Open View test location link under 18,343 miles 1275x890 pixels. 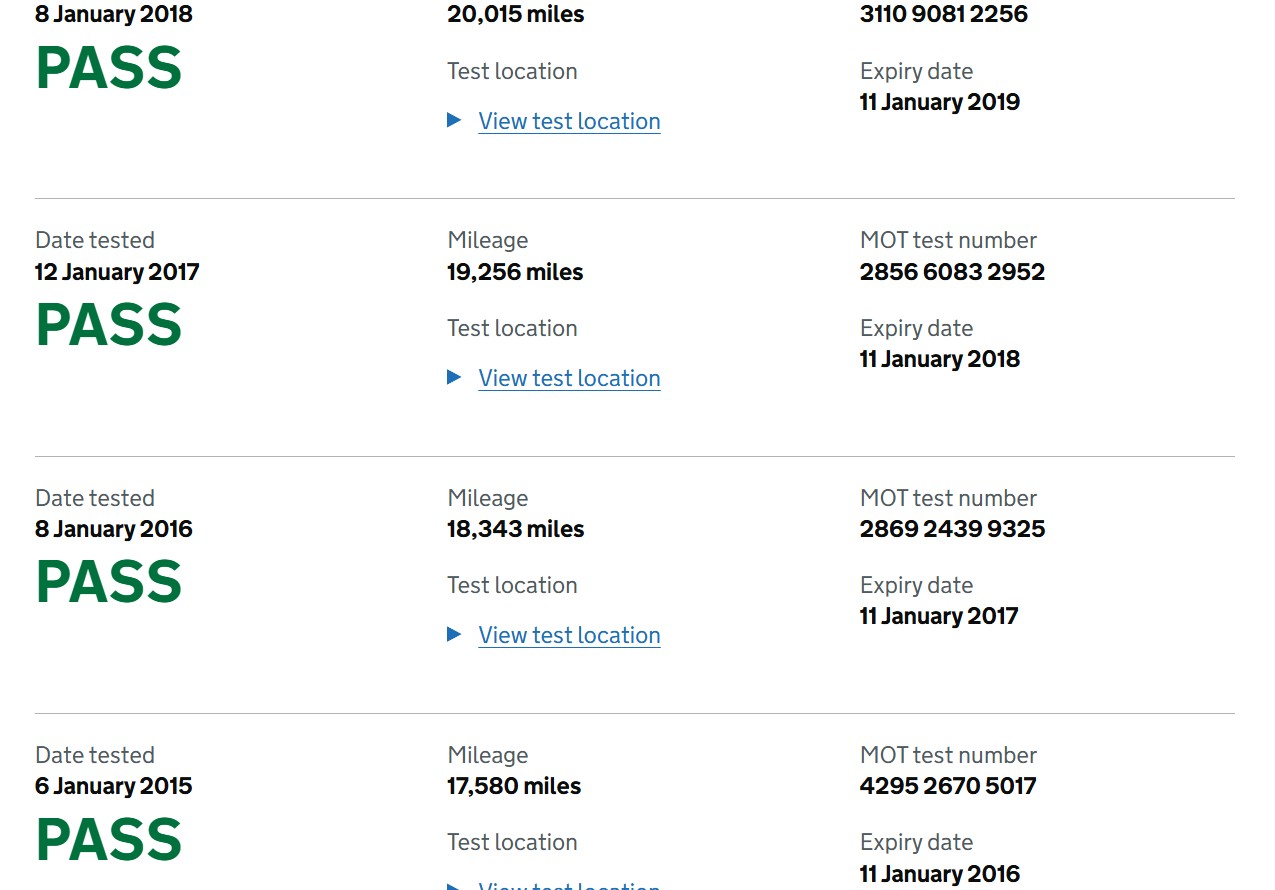(569, 636)
